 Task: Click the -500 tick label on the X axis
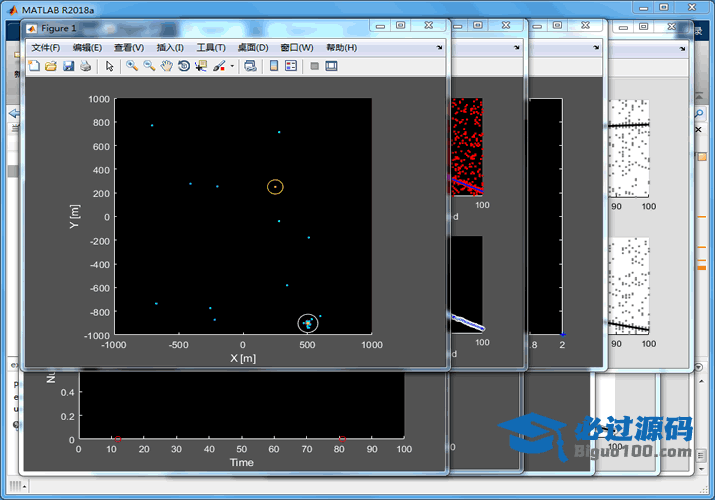click(178, 345)
